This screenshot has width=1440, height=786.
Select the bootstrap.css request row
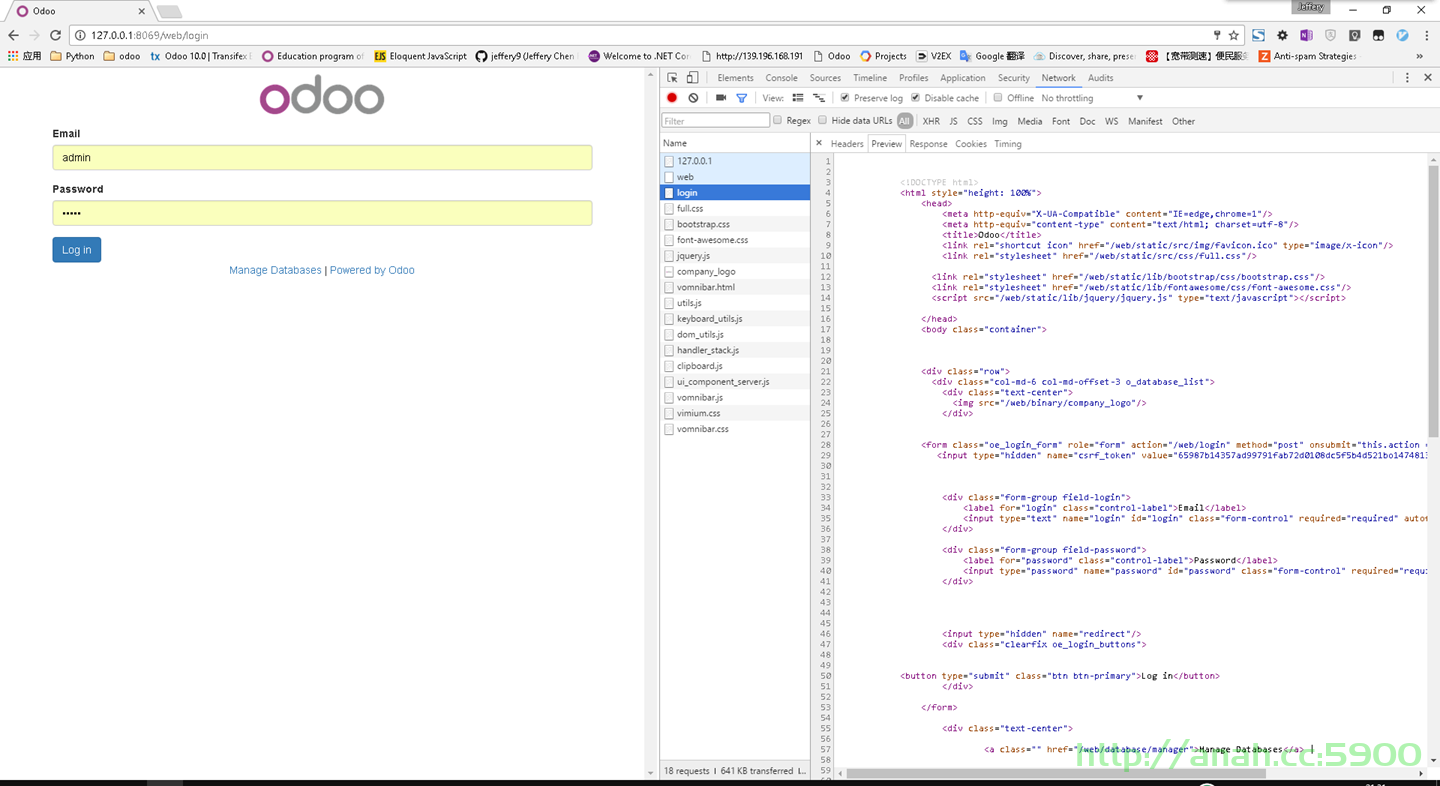point(735,224)
